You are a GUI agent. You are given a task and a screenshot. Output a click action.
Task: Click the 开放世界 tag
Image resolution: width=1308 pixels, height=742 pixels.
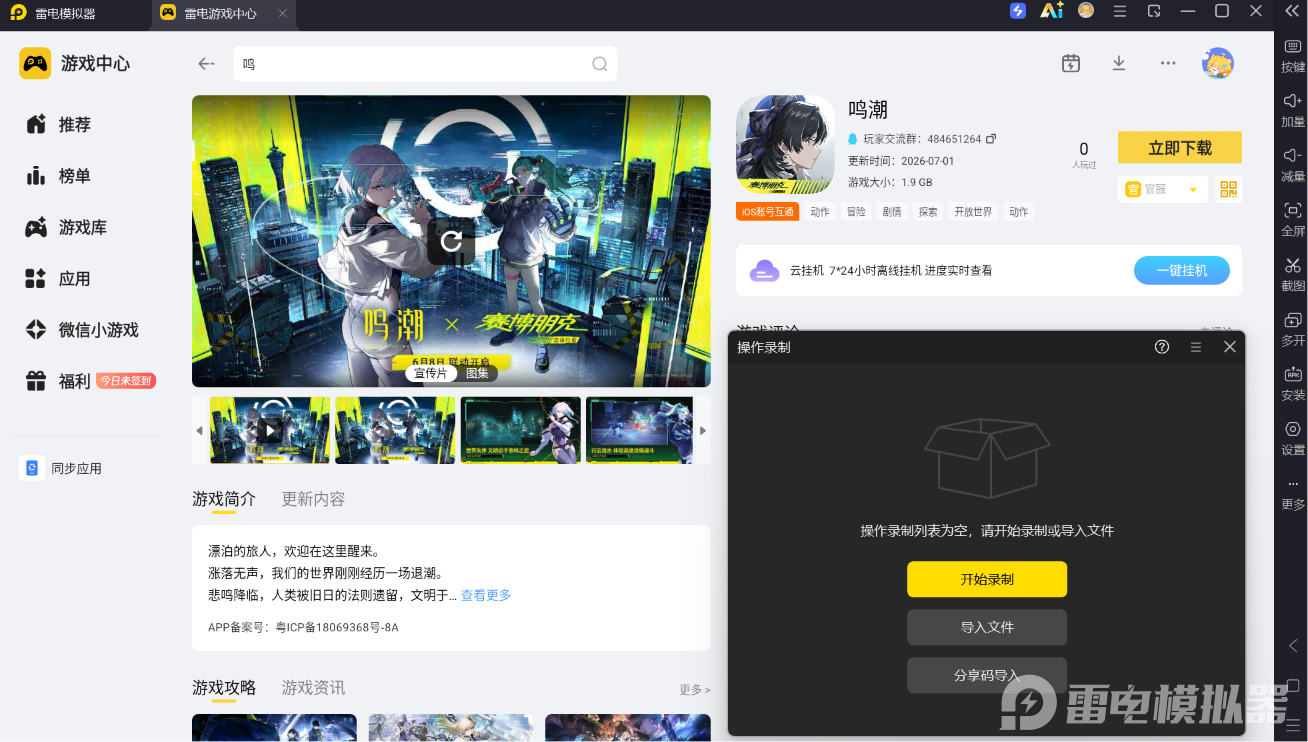coord(973,212)
